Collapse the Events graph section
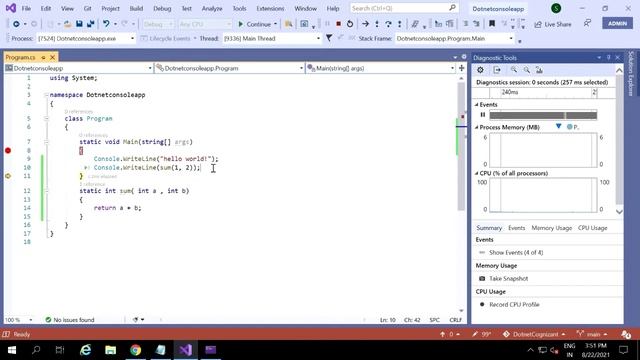 (476, 104)
